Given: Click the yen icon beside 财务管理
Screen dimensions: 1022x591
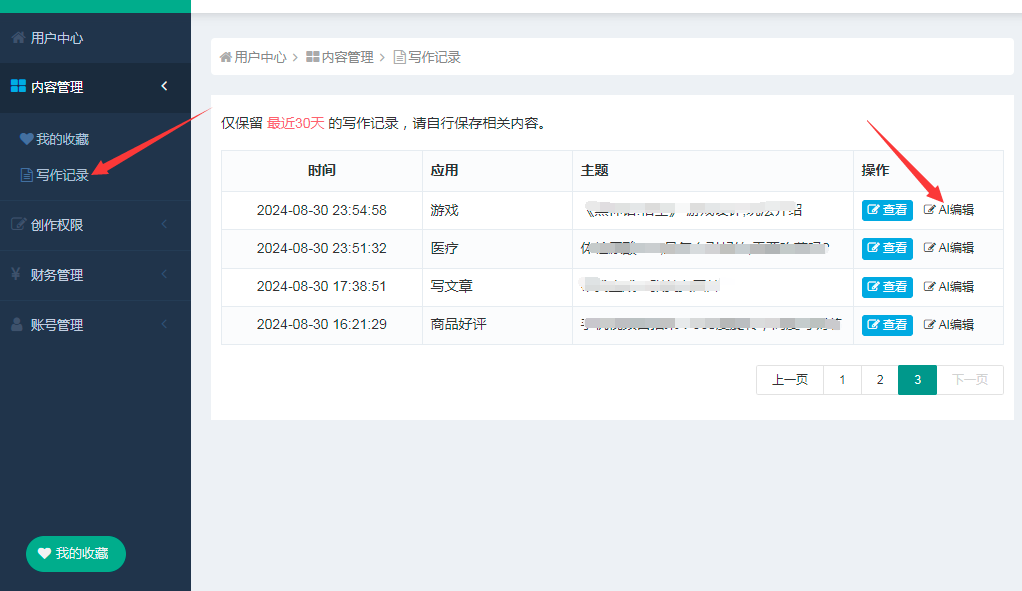Looking at the screenshot, I should coord(17,275).
